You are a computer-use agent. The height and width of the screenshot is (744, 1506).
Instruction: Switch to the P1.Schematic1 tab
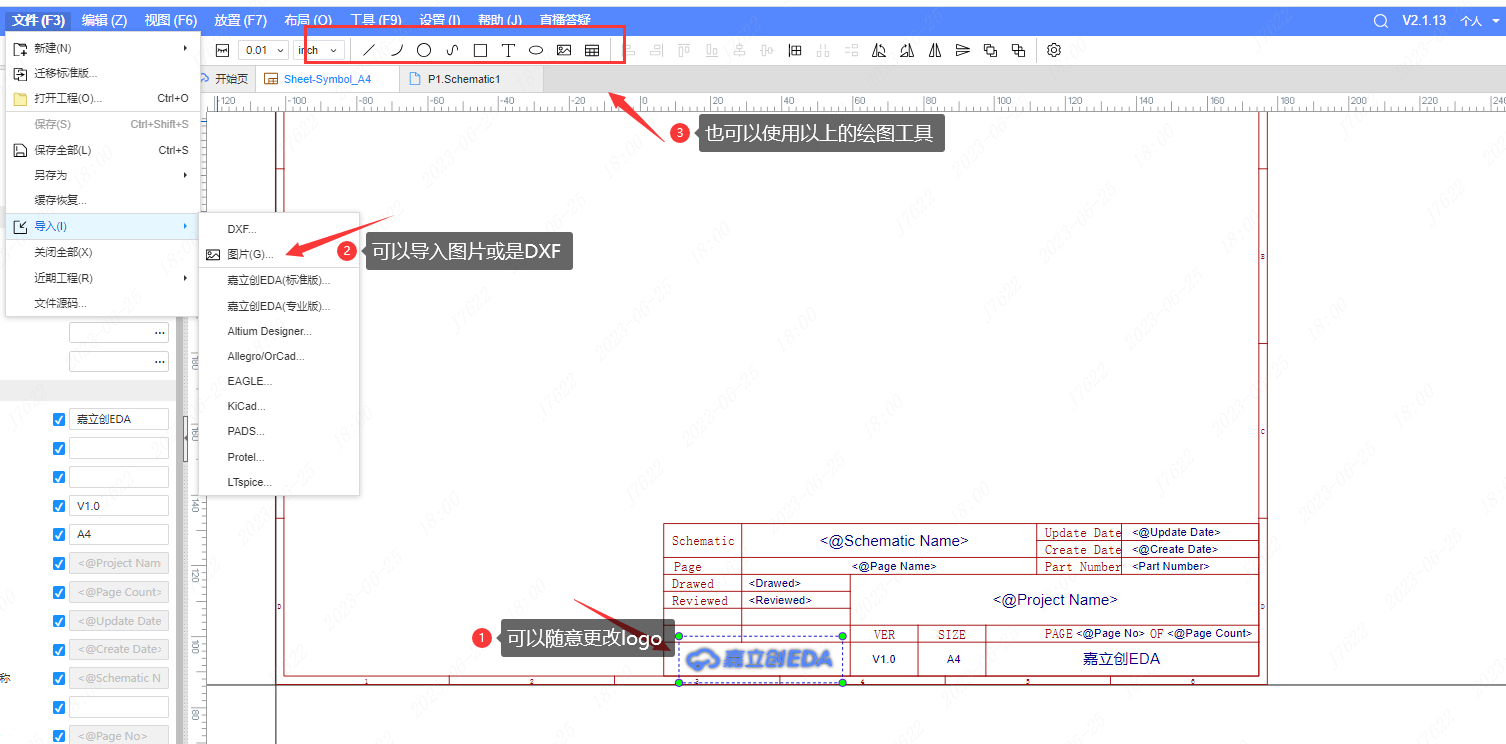pos(471,79)
